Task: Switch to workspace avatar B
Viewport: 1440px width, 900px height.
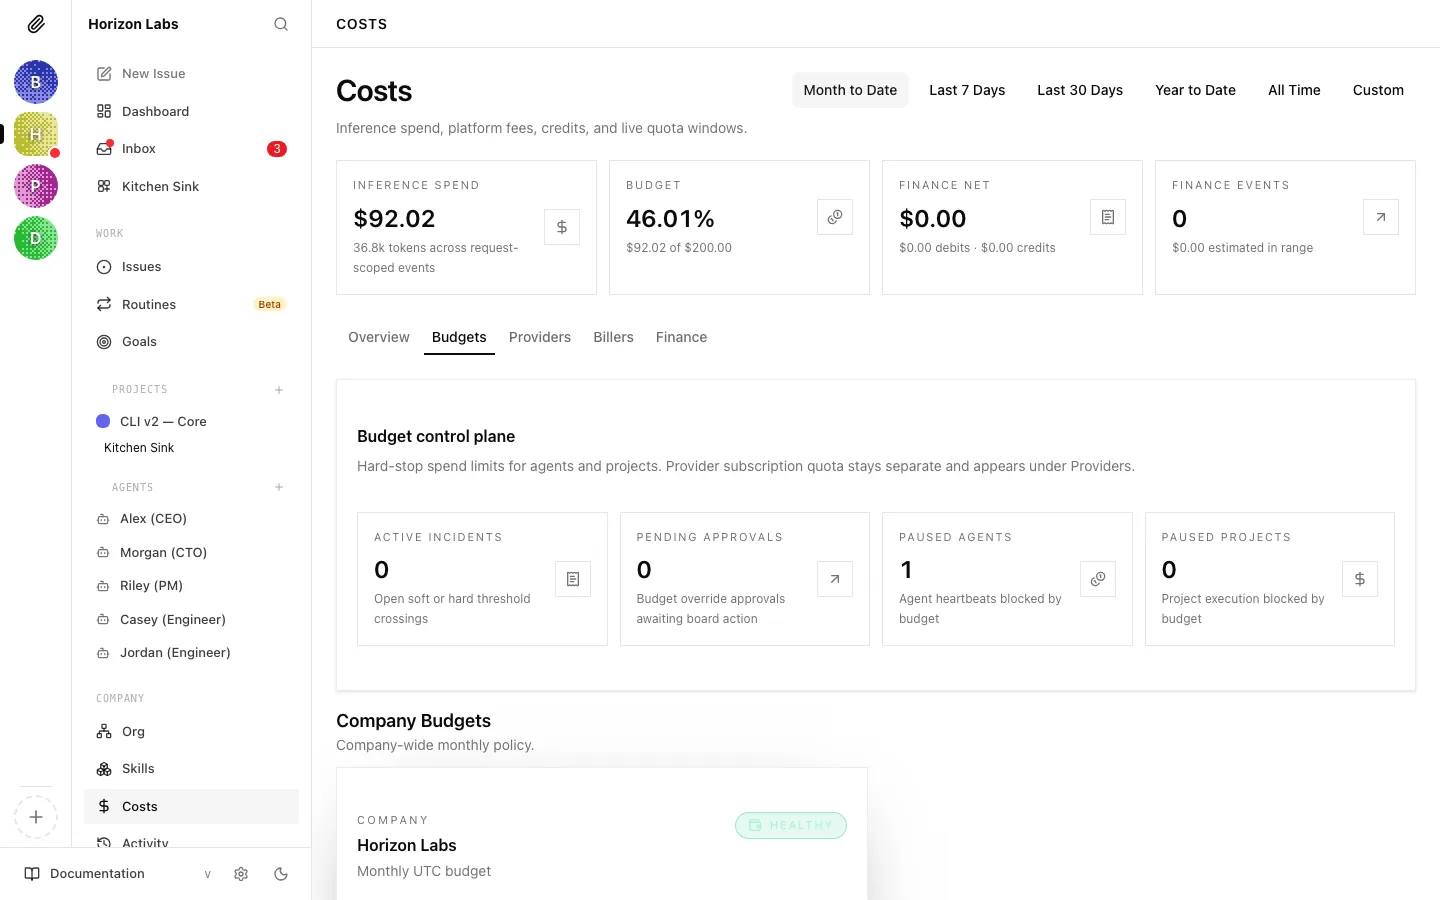Action: pos(36,82)
